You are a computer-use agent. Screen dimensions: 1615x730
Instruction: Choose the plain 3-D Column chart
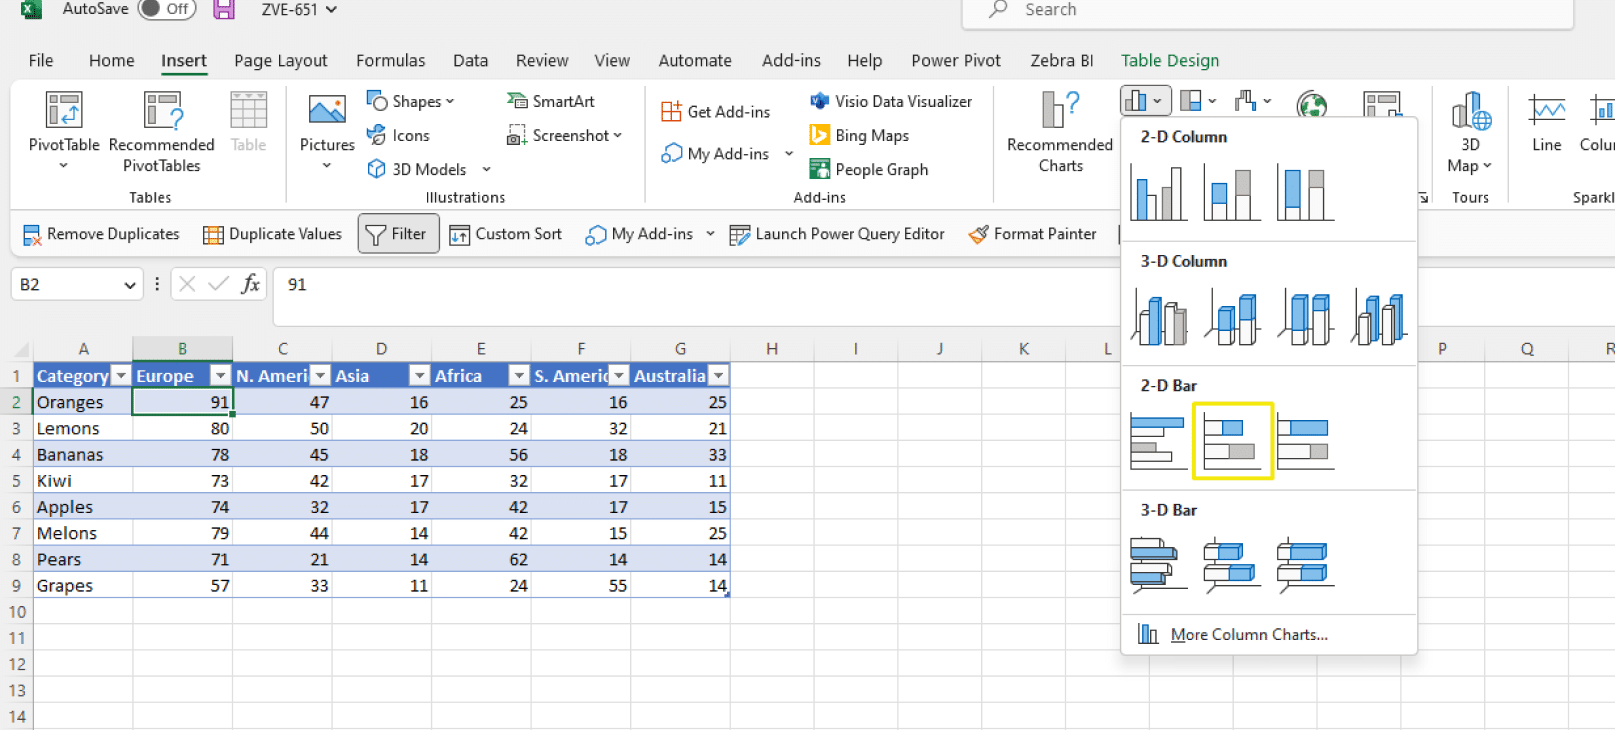pos(1379,316)
